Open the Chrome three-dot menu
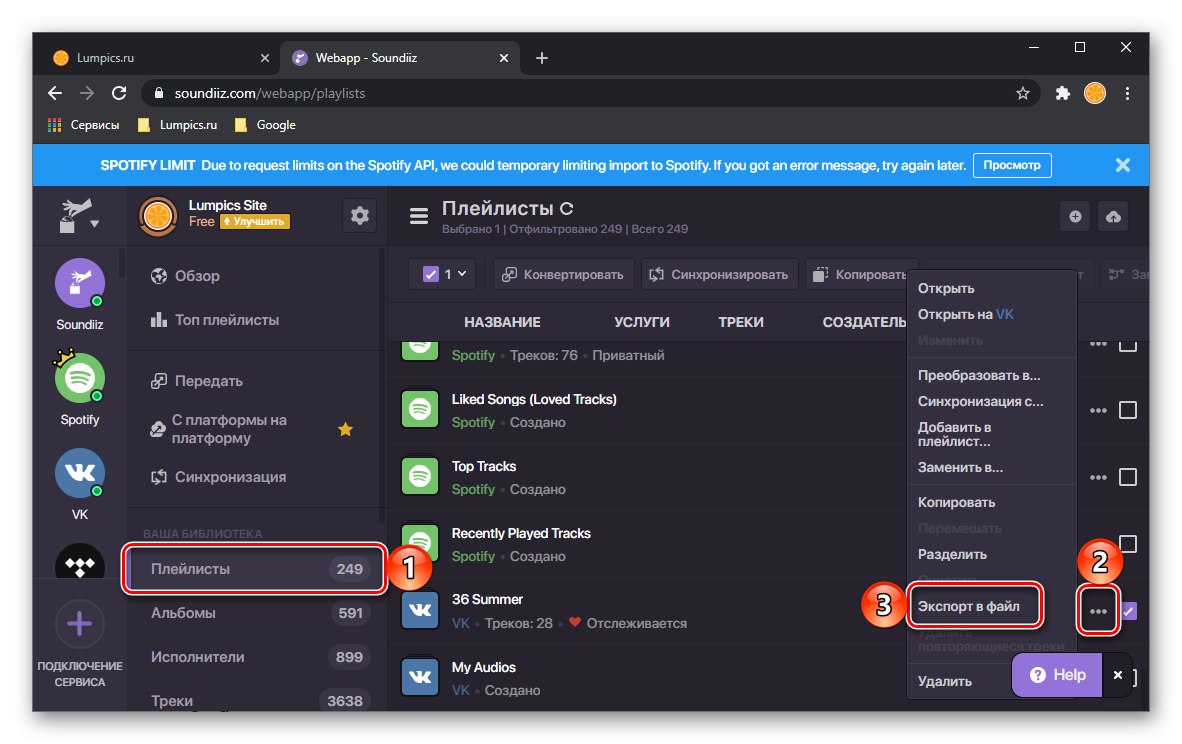Screen dimensions: 1182x744 [x=1127, y=93]
